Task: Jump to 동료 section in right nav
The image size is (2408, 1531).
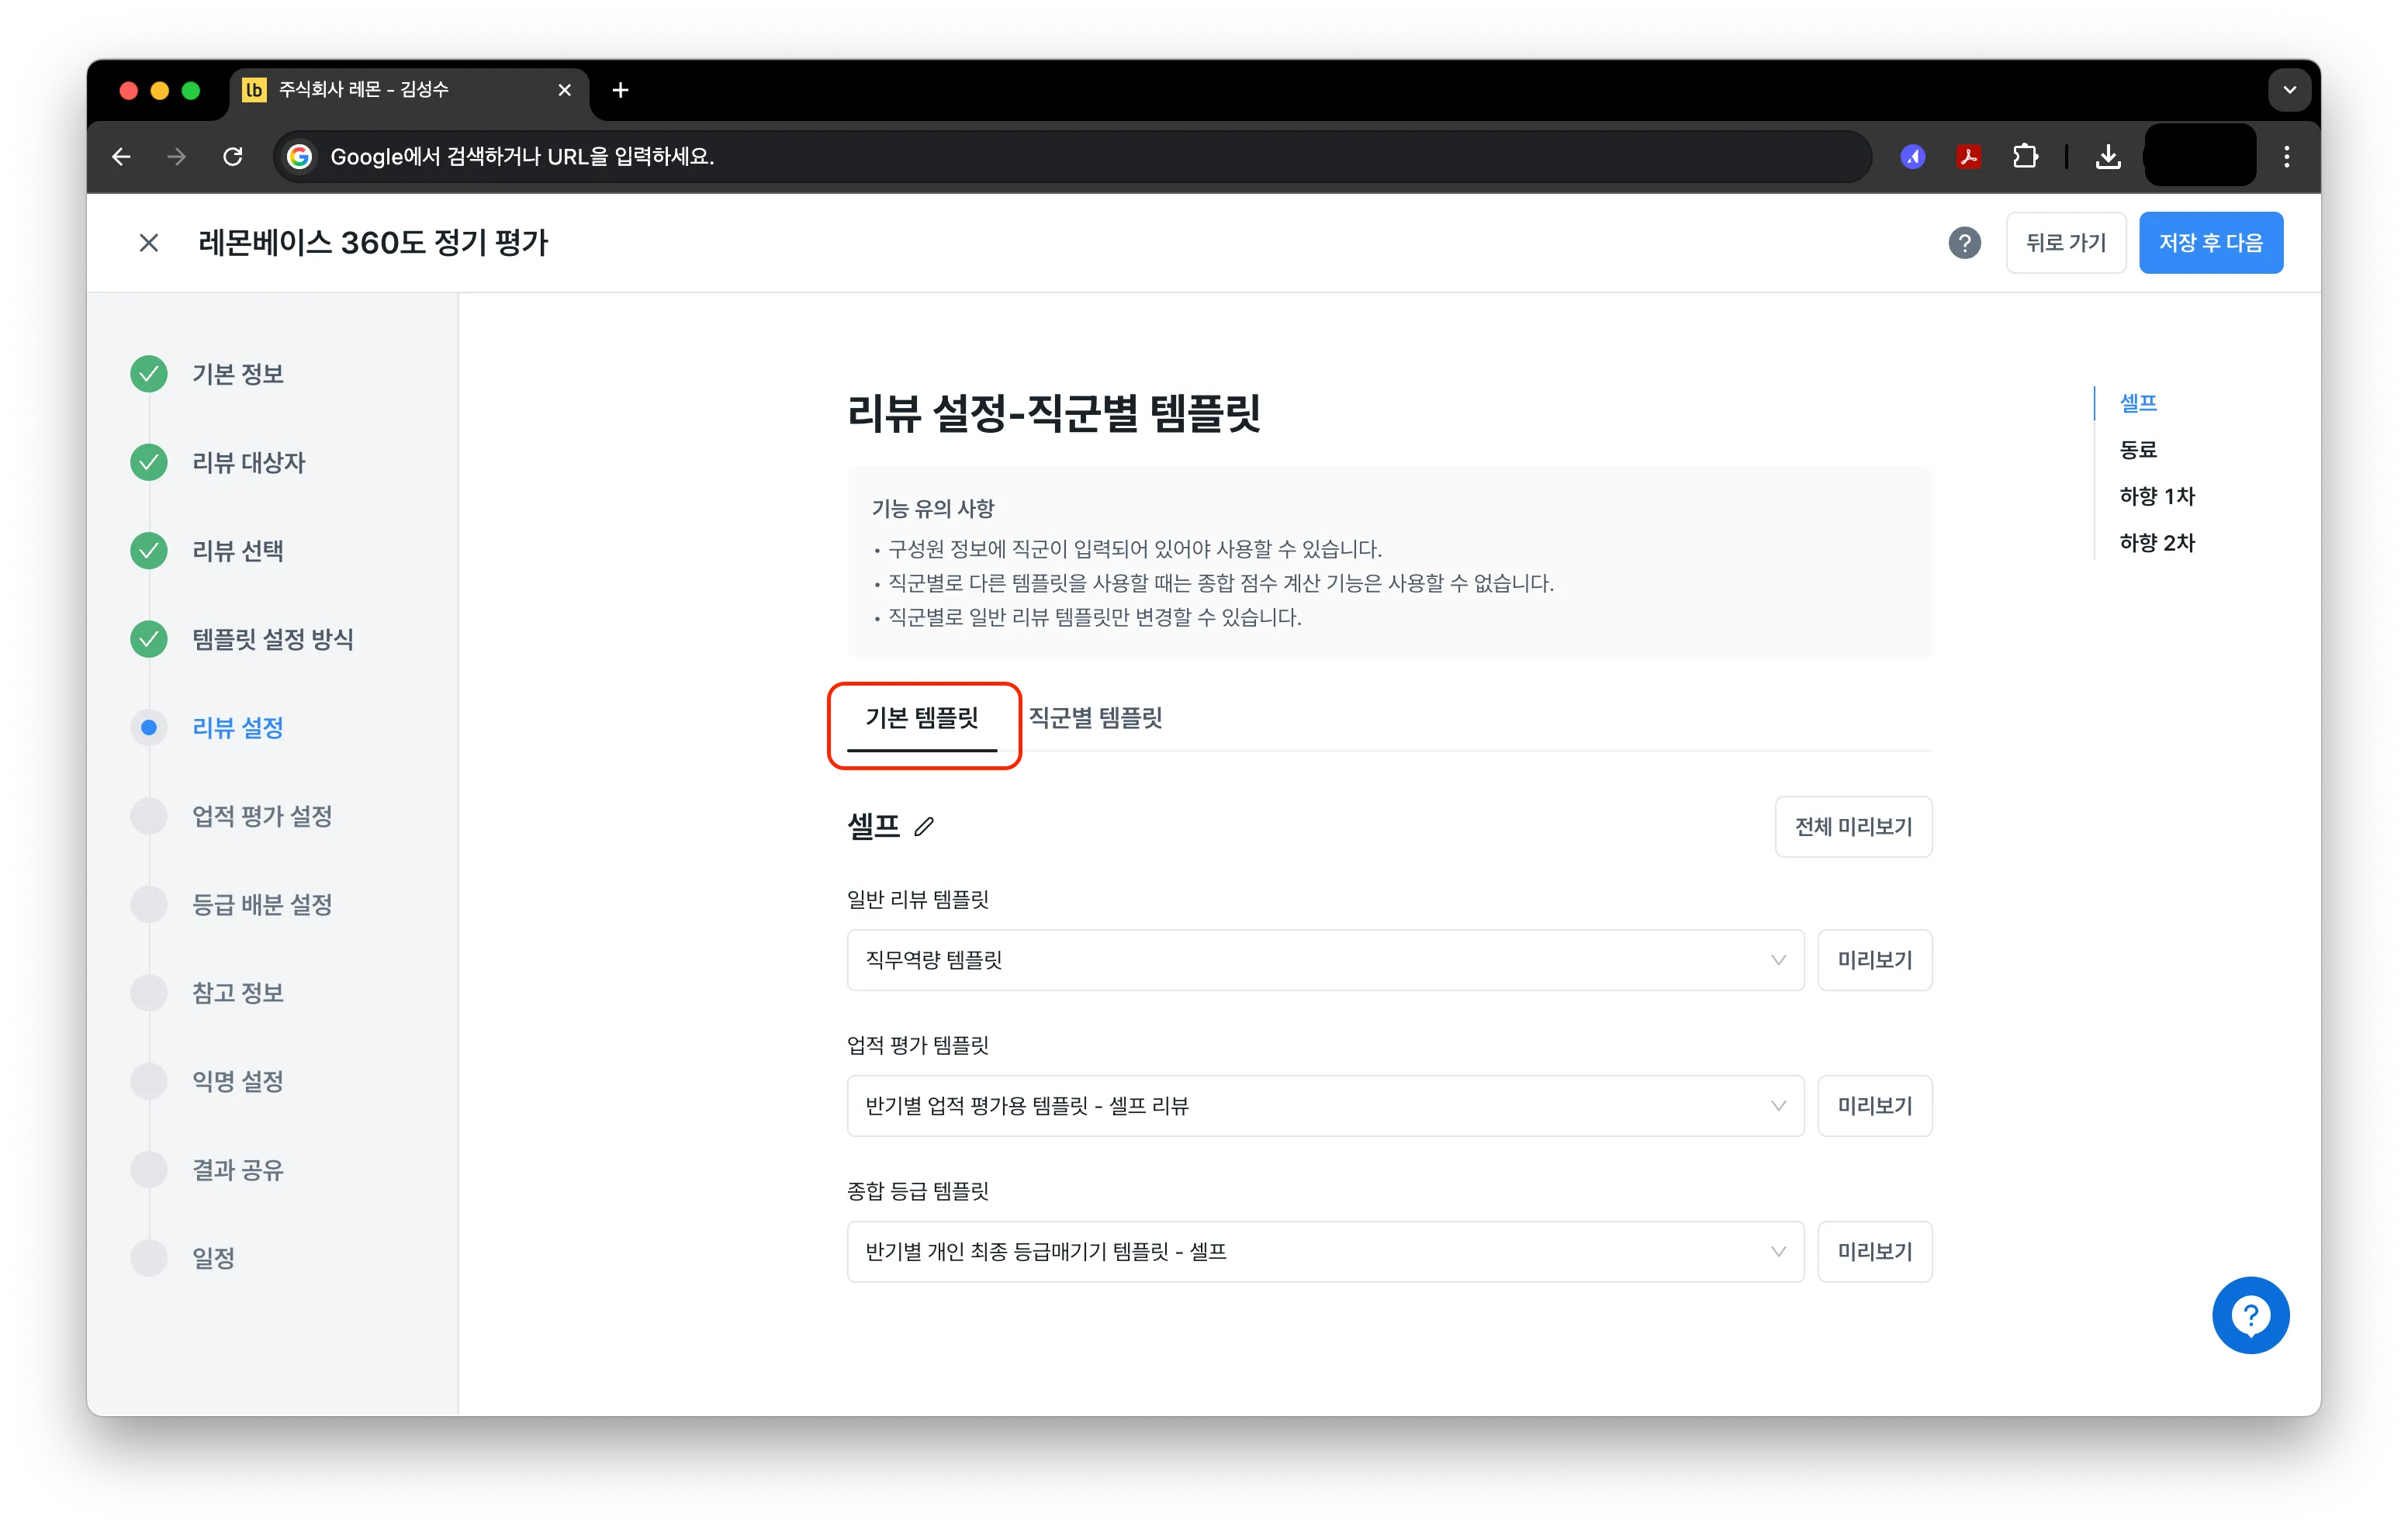Action: (2138, 450)
